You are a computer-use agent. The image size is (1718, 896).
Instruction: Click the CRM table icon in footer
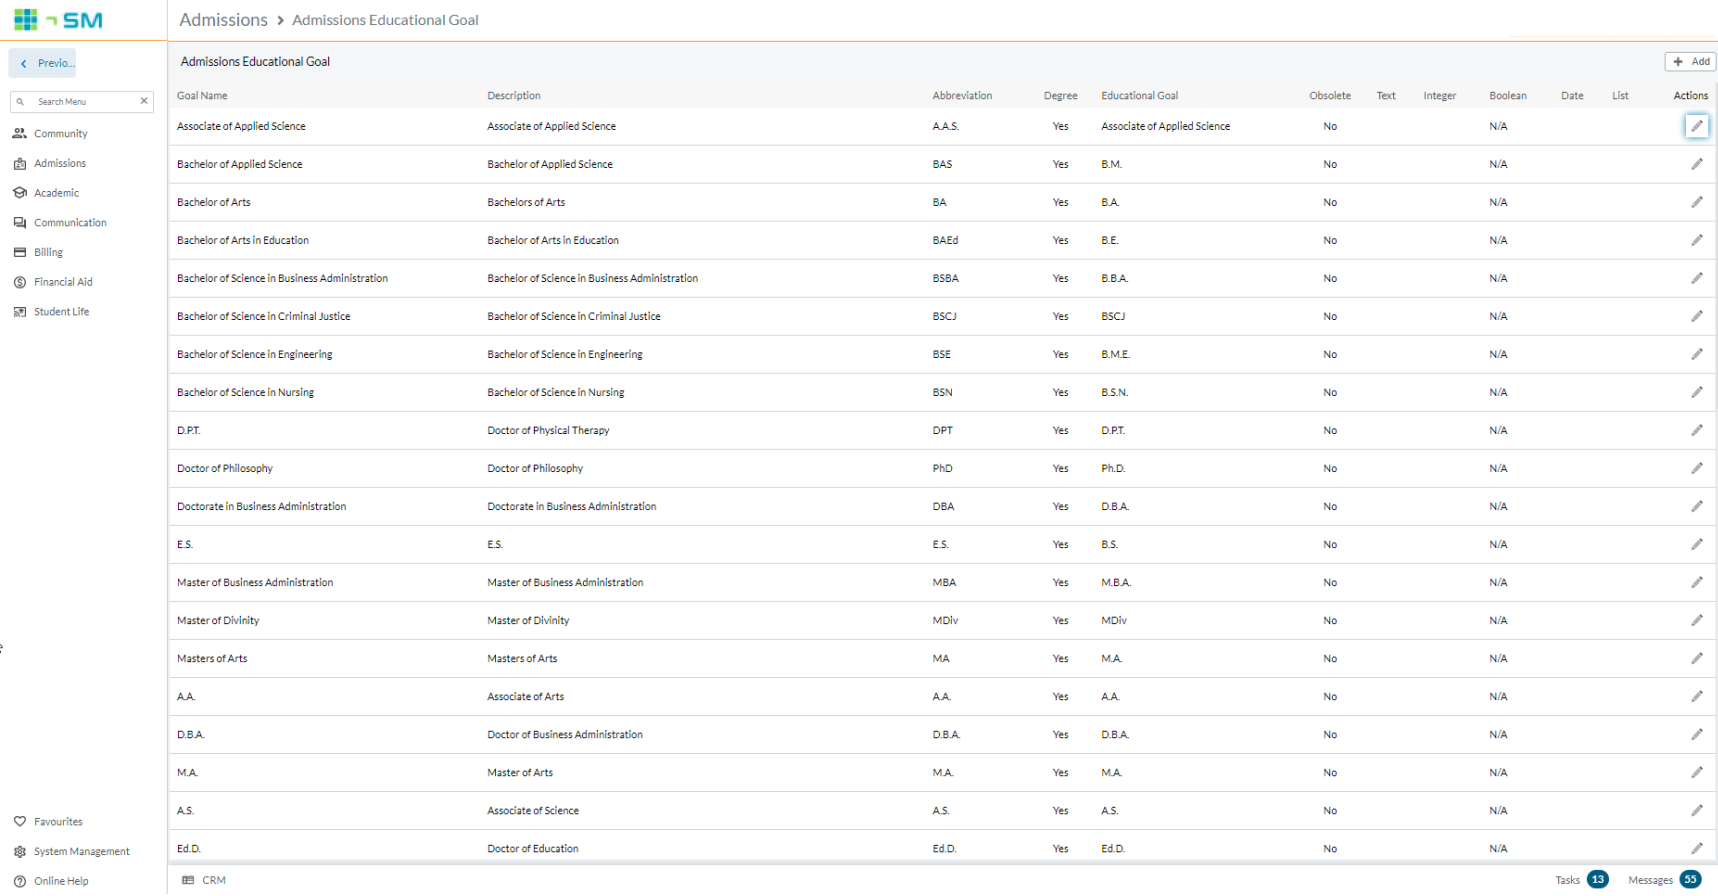point(188,880)
